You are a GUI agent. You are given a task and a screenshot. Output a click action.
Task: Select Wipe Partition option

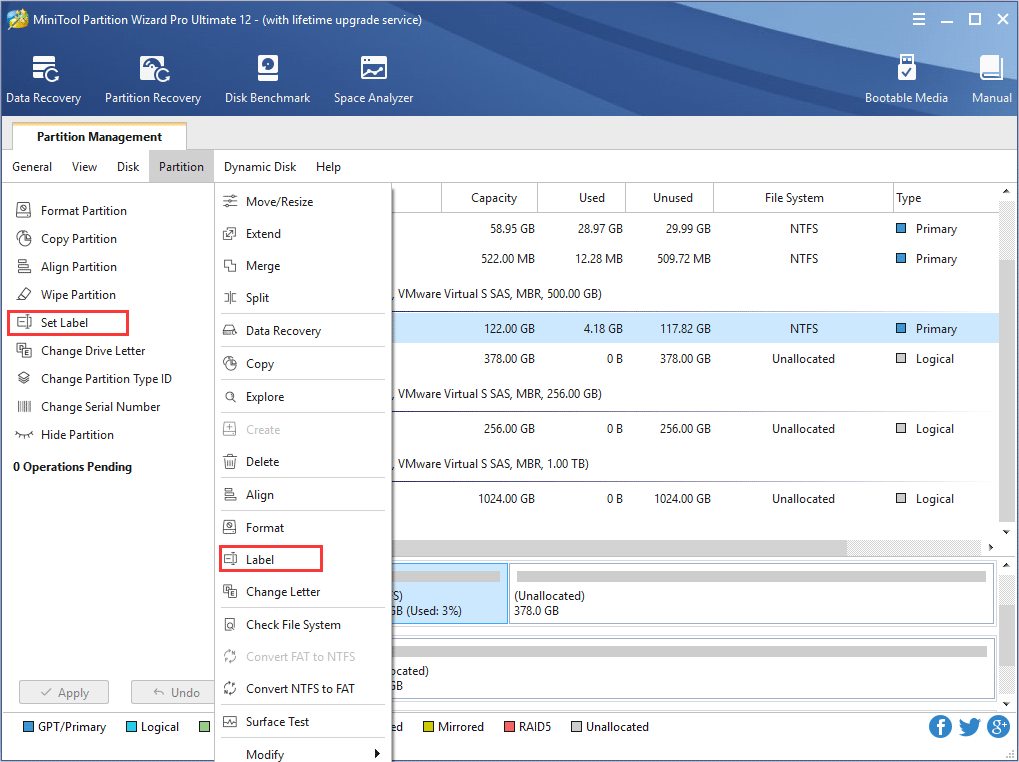(x=79, y=294)
